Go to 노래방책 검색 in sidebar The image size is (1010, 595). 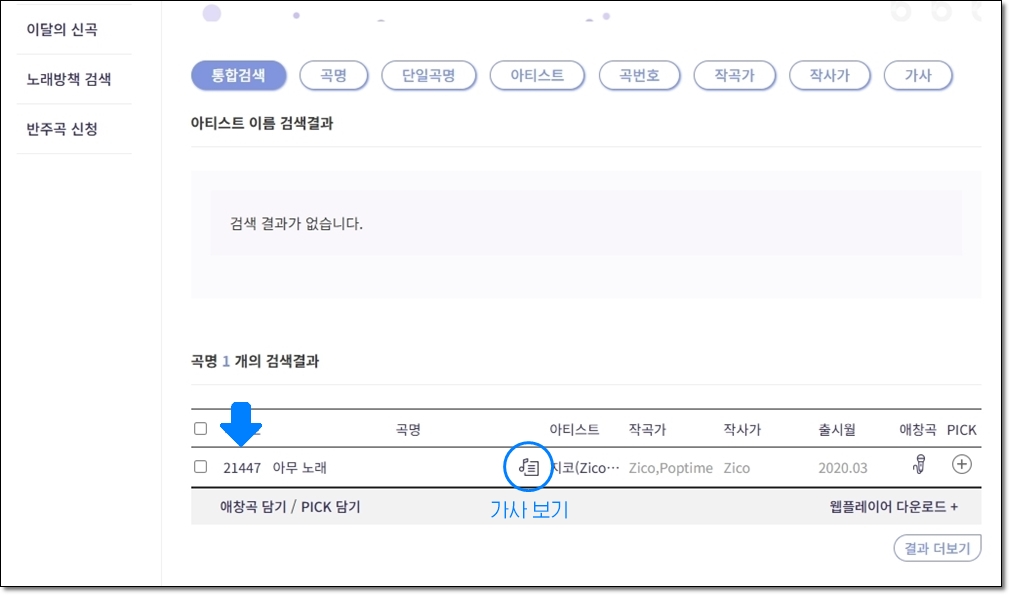[x=69, y=79]
